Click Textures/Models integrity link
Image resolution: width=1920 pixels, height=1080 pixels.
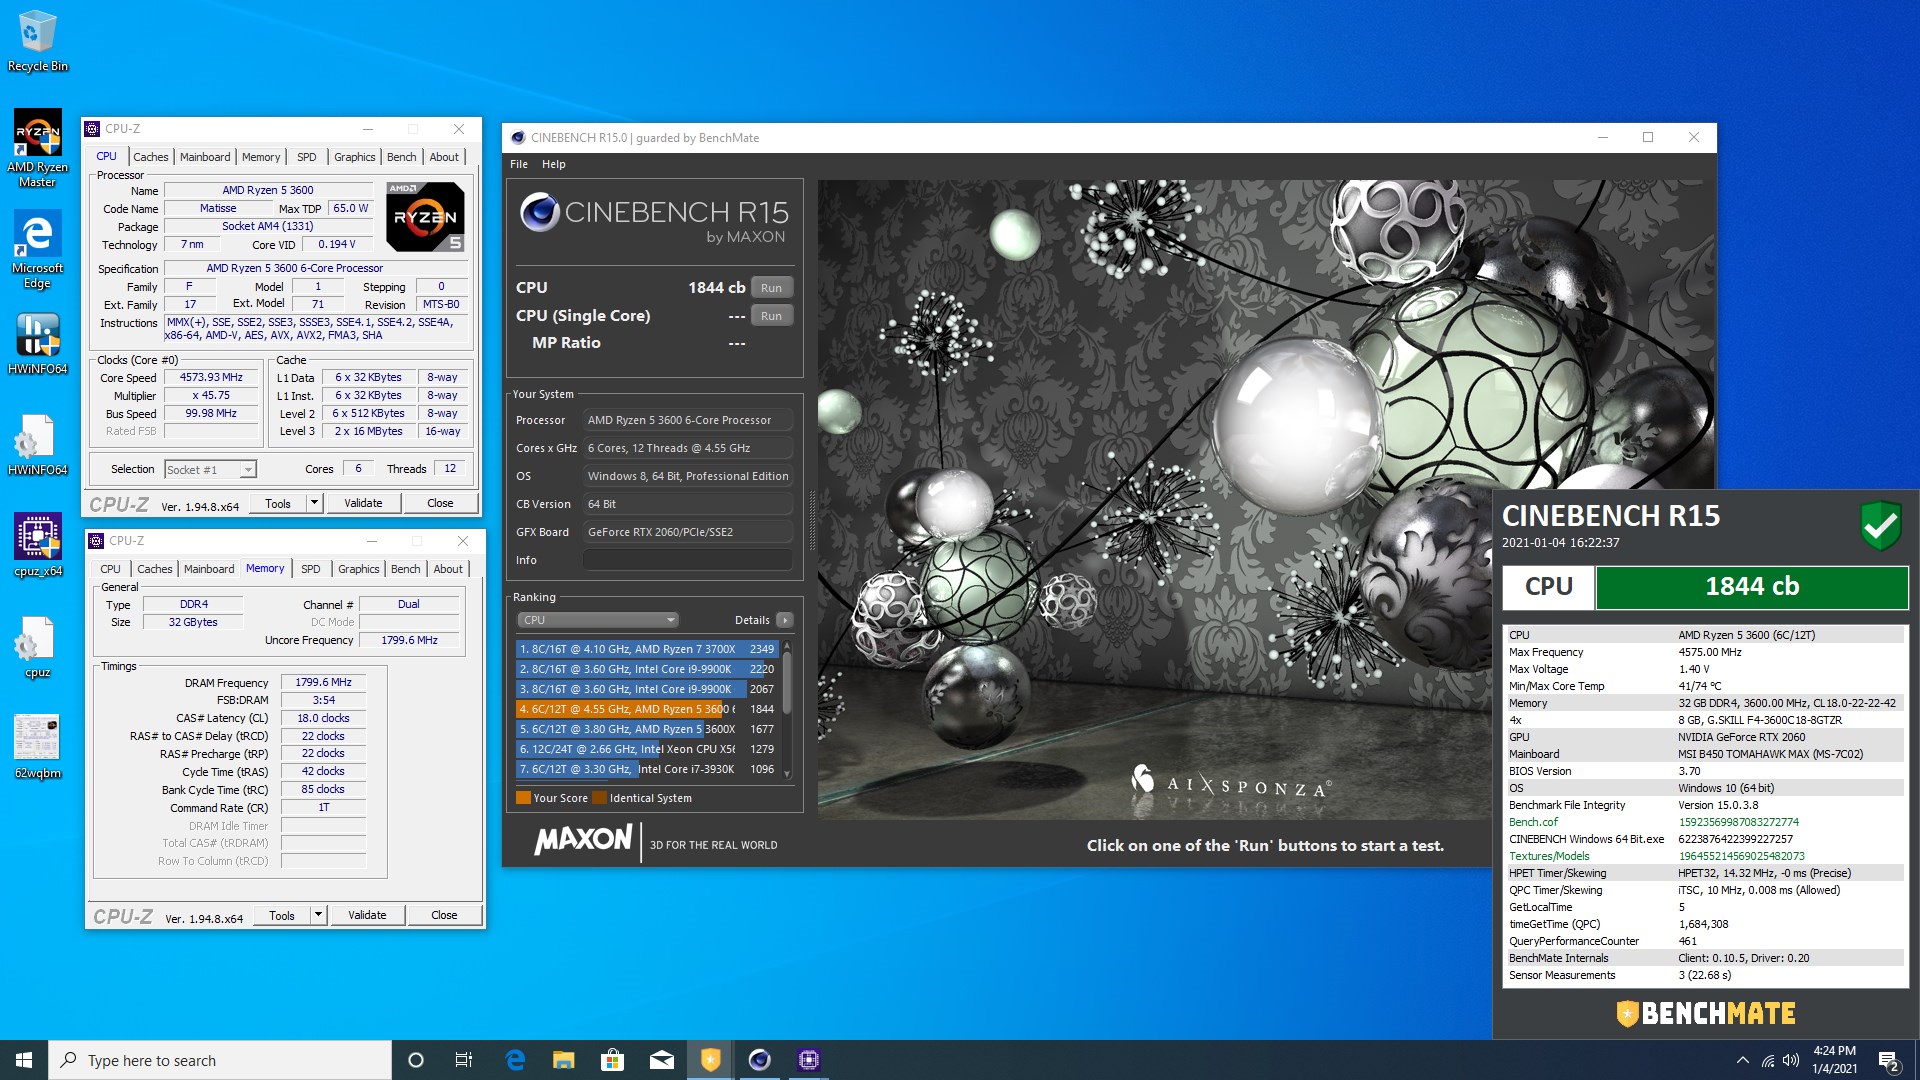(1549, 856)
